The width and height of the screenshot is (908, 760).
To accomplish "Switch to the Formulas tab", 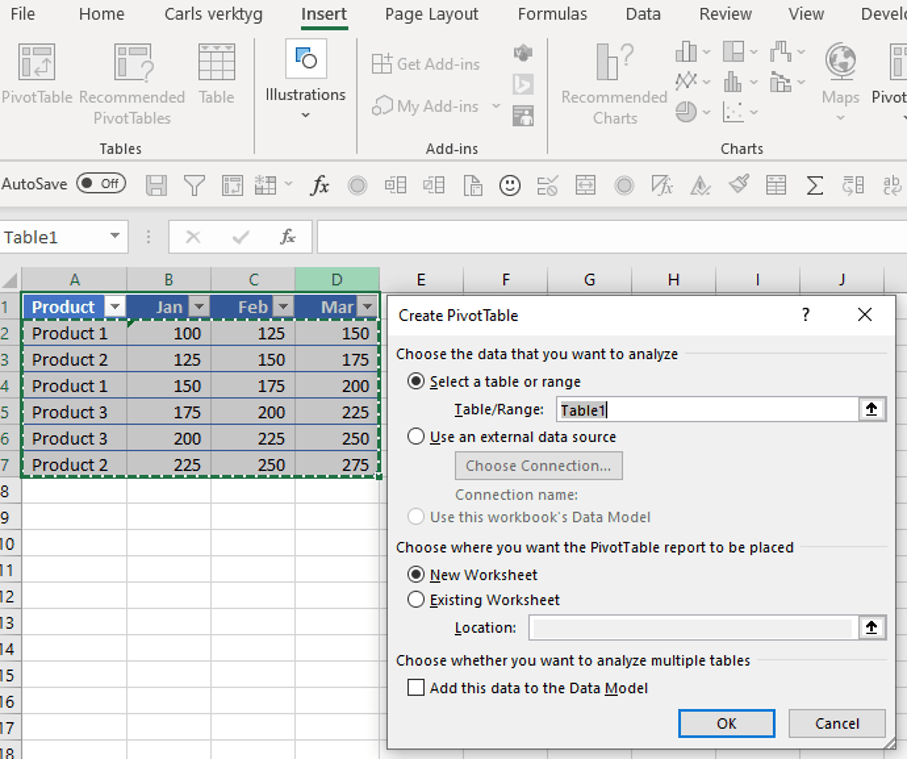I will tap(552, 14).
